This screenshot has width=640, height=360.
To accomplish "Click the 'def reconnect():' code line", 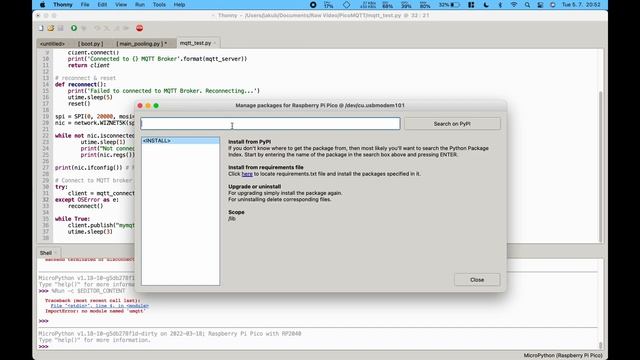I will tap(80, 84).
